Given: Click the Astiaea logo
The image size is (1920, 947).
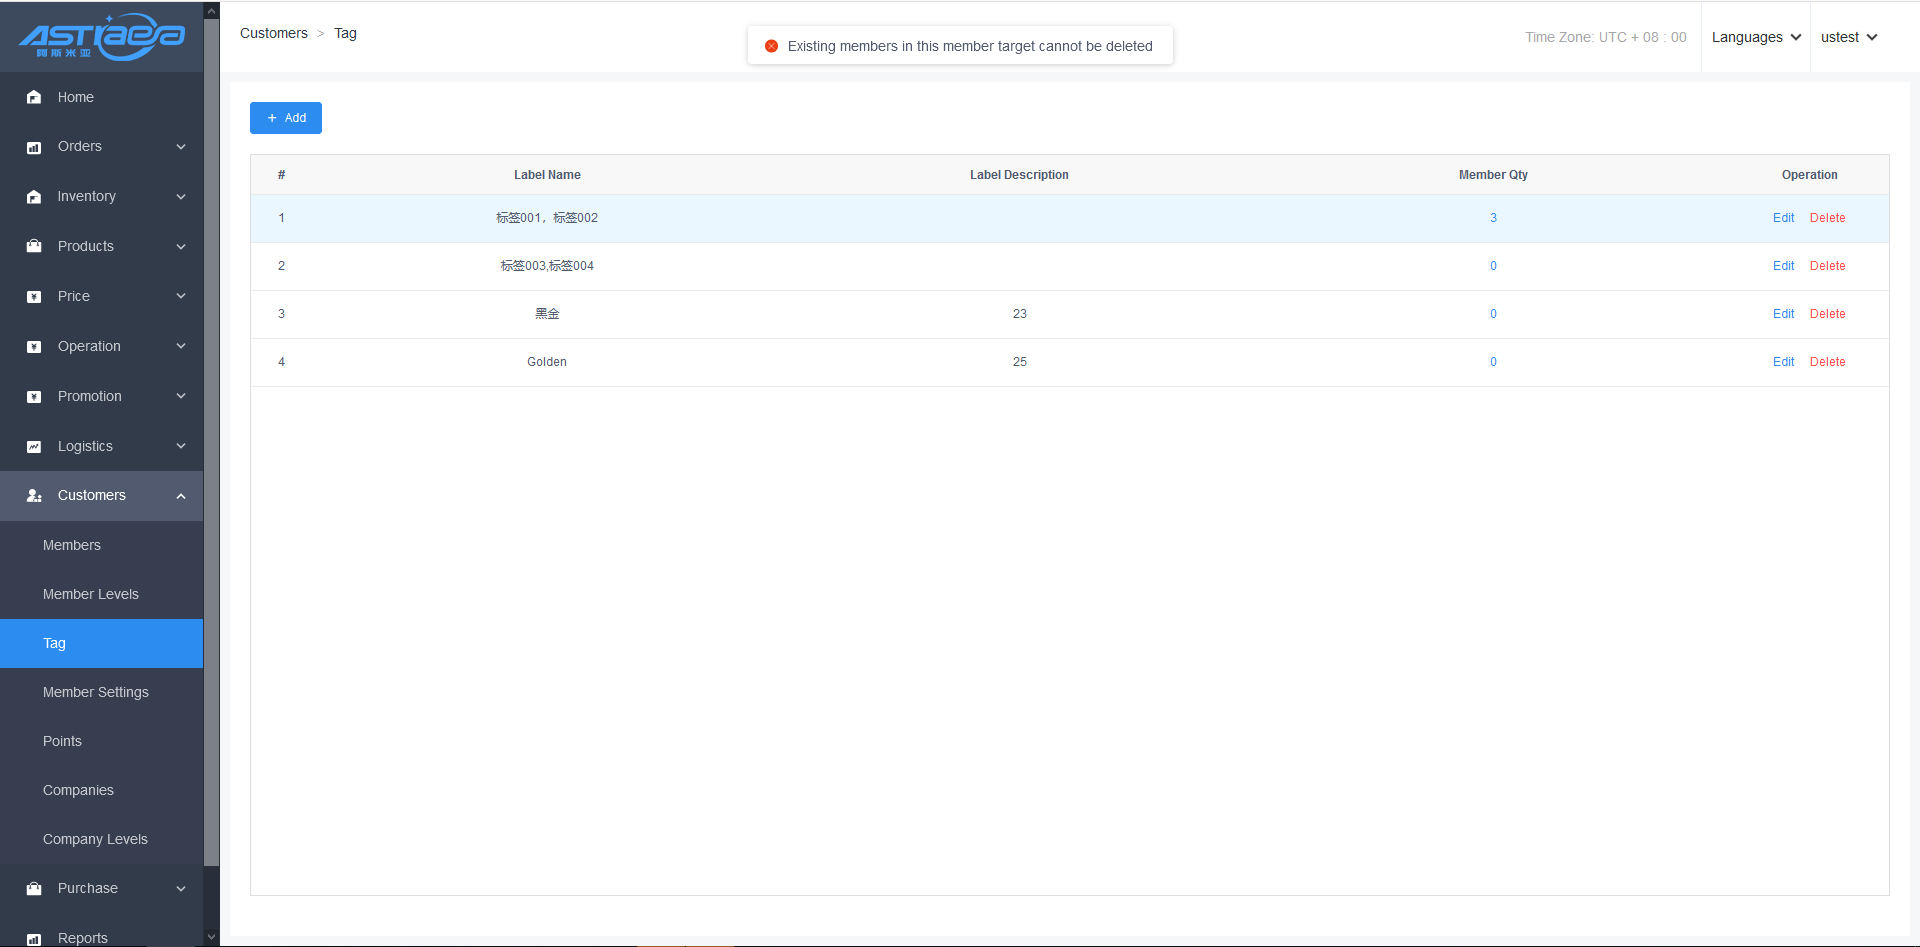Looking at the screenshot, I should pos(102,37).
